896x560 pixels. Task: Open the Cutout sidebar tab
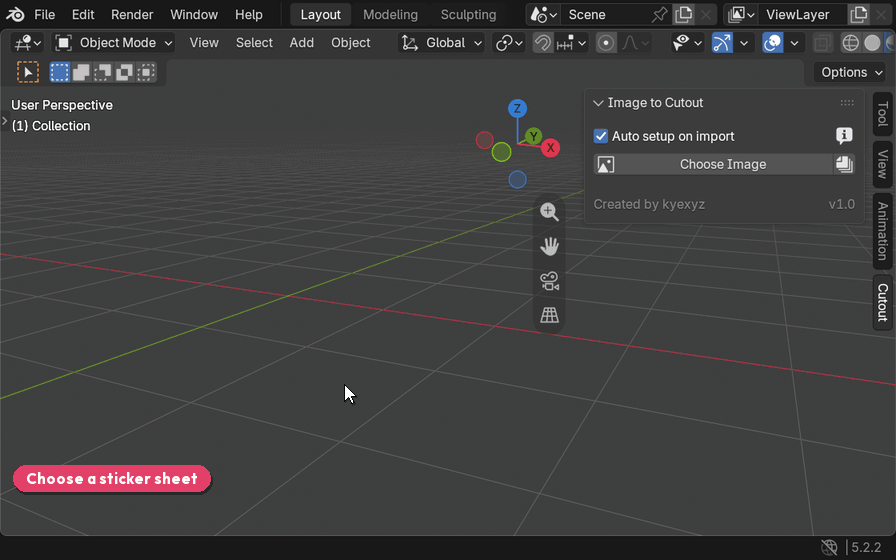pyautogui.click(x=882, y=302)
